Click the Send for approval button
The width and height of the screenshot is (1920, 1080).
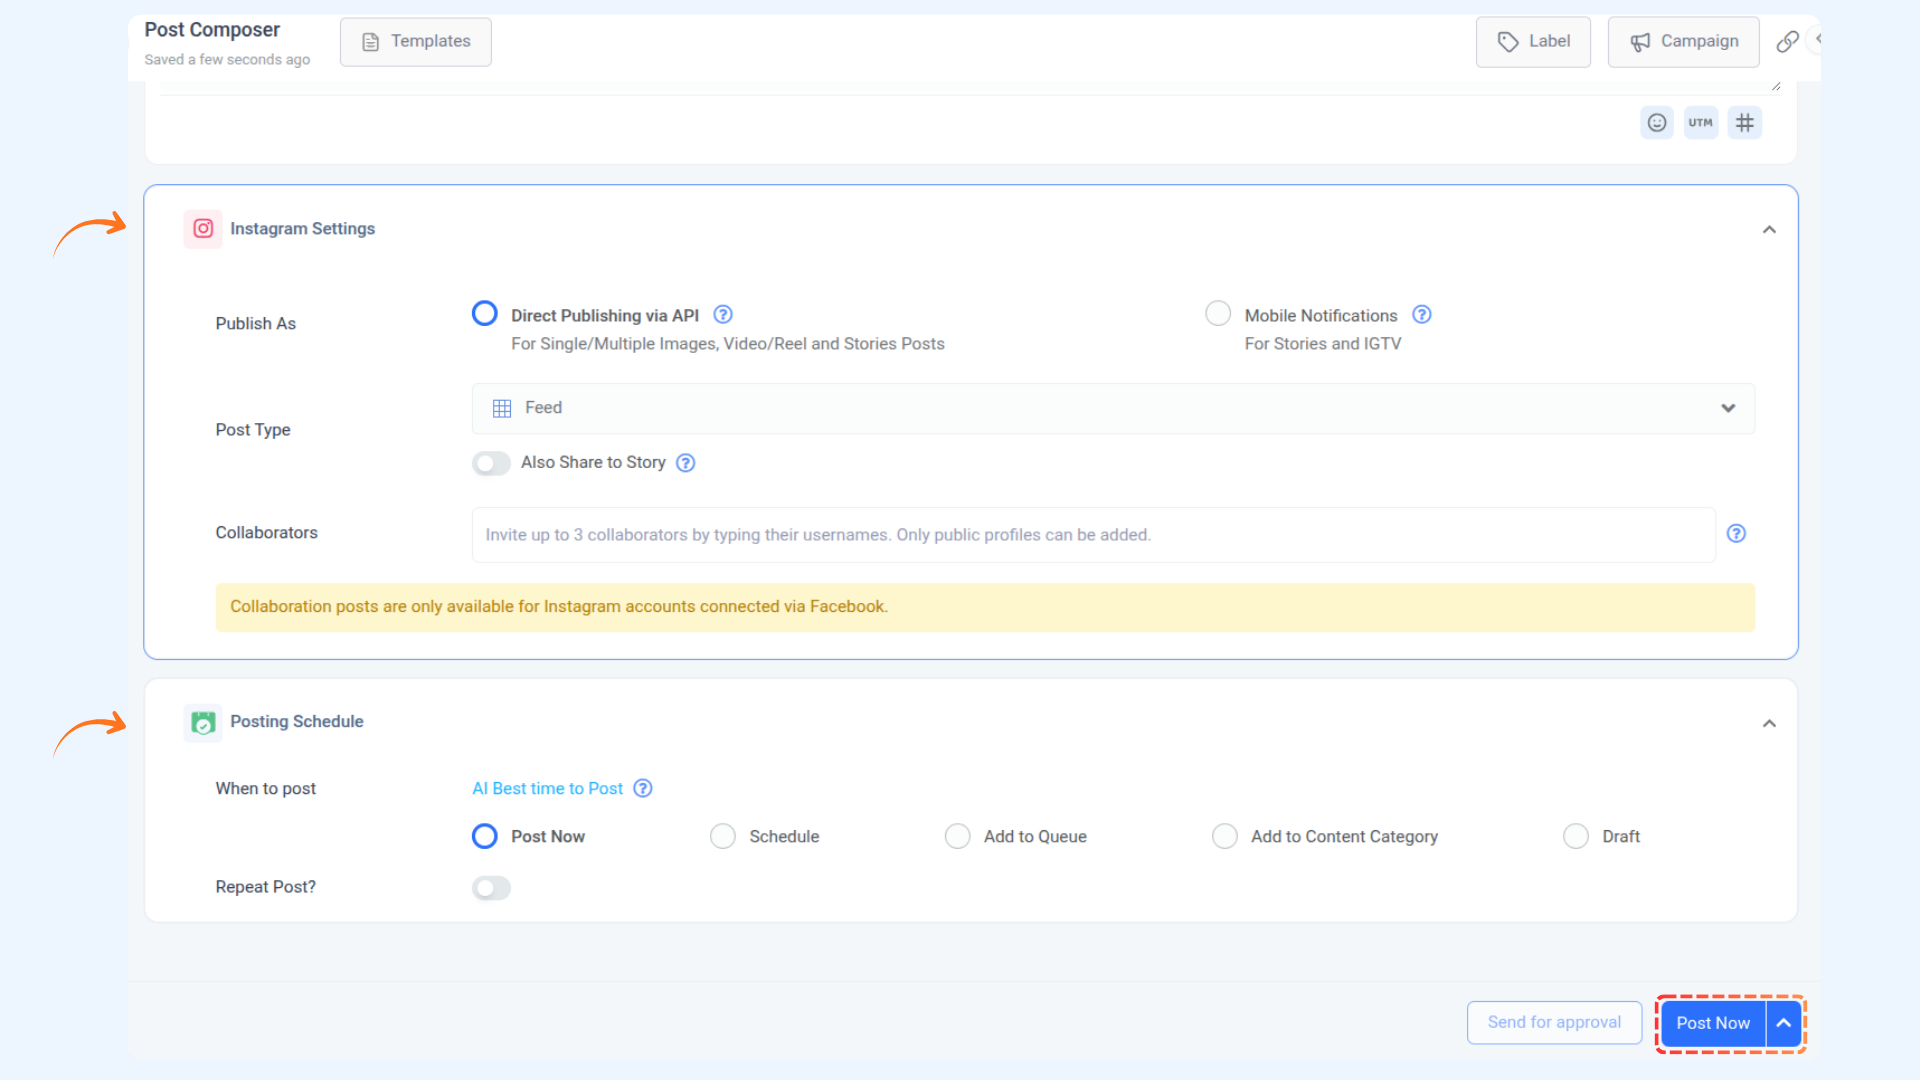pos(1553,1022)
